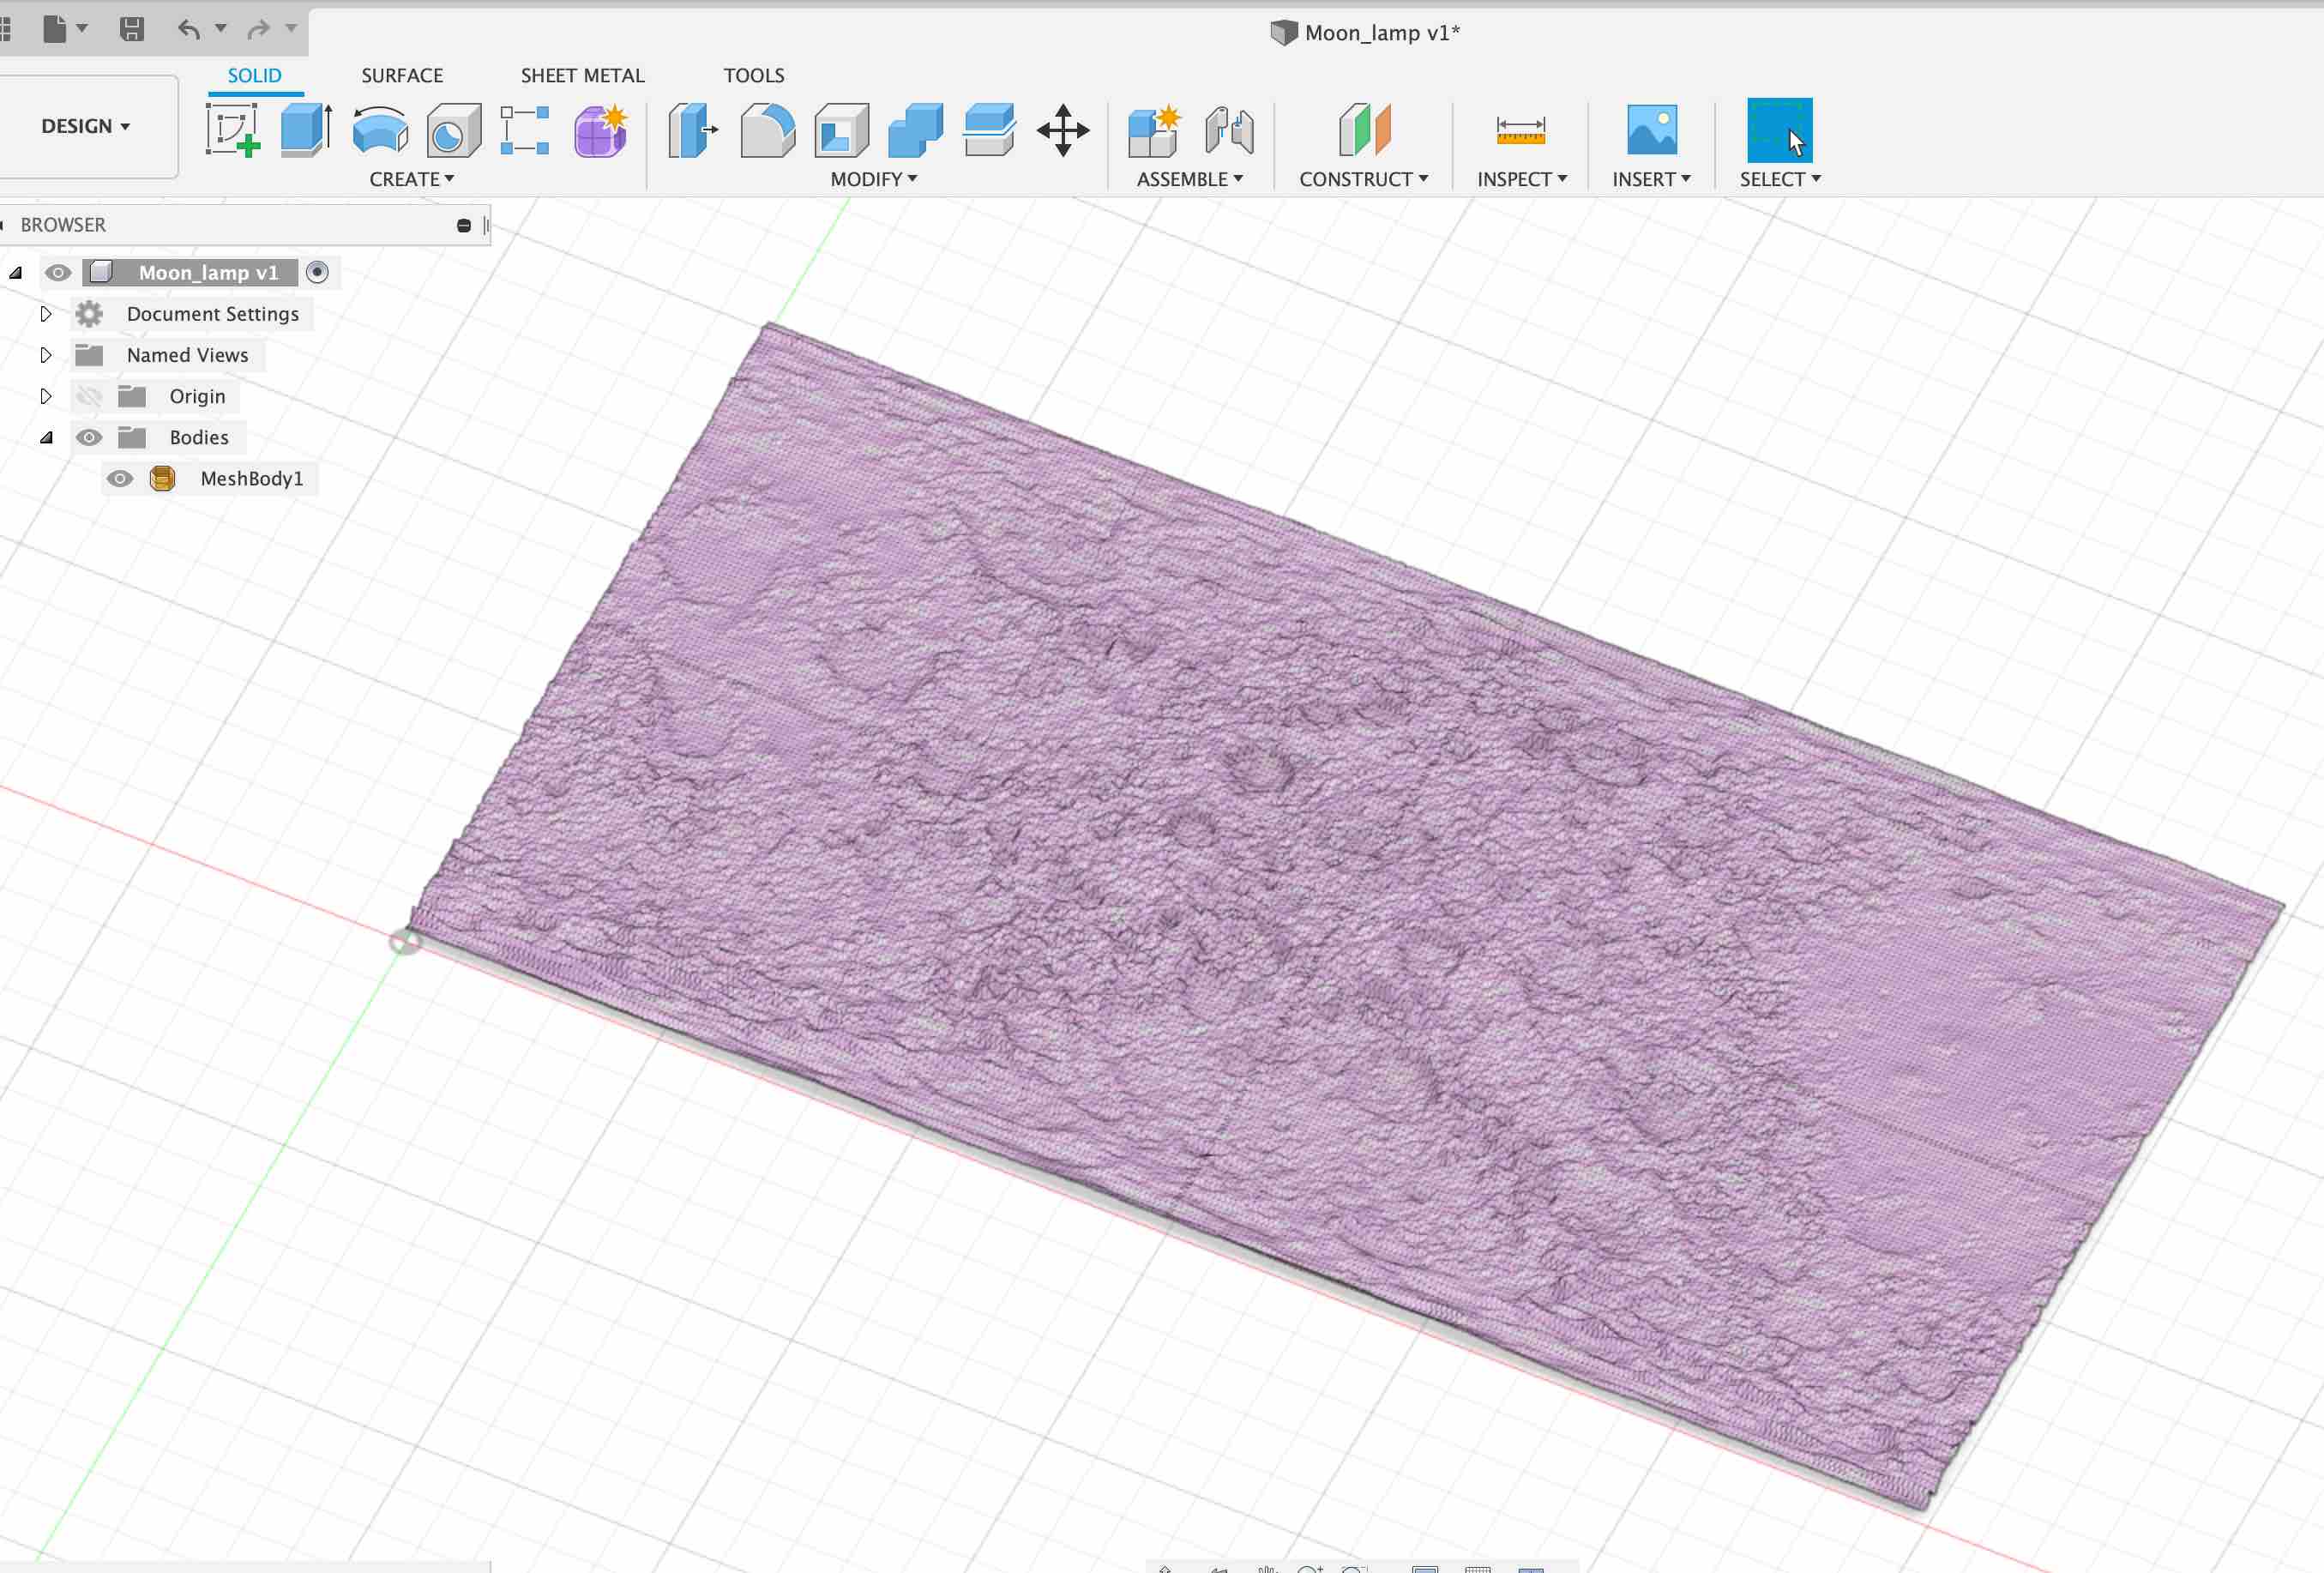Open the Redo history dropdown arrow

pyautogui.click(x=291, y=28)
